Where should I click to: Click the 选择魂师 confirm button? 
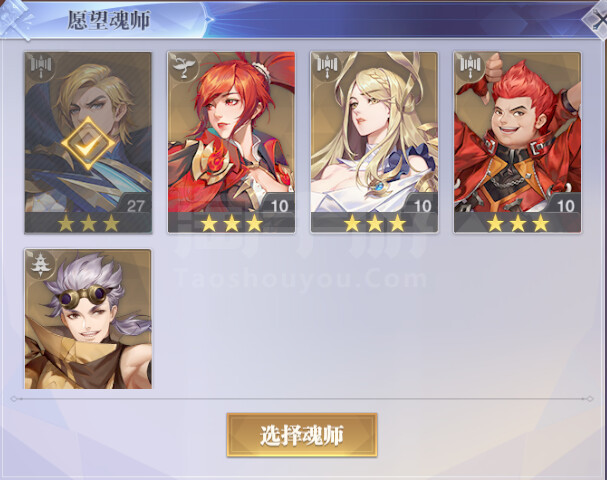click(302, 435)
